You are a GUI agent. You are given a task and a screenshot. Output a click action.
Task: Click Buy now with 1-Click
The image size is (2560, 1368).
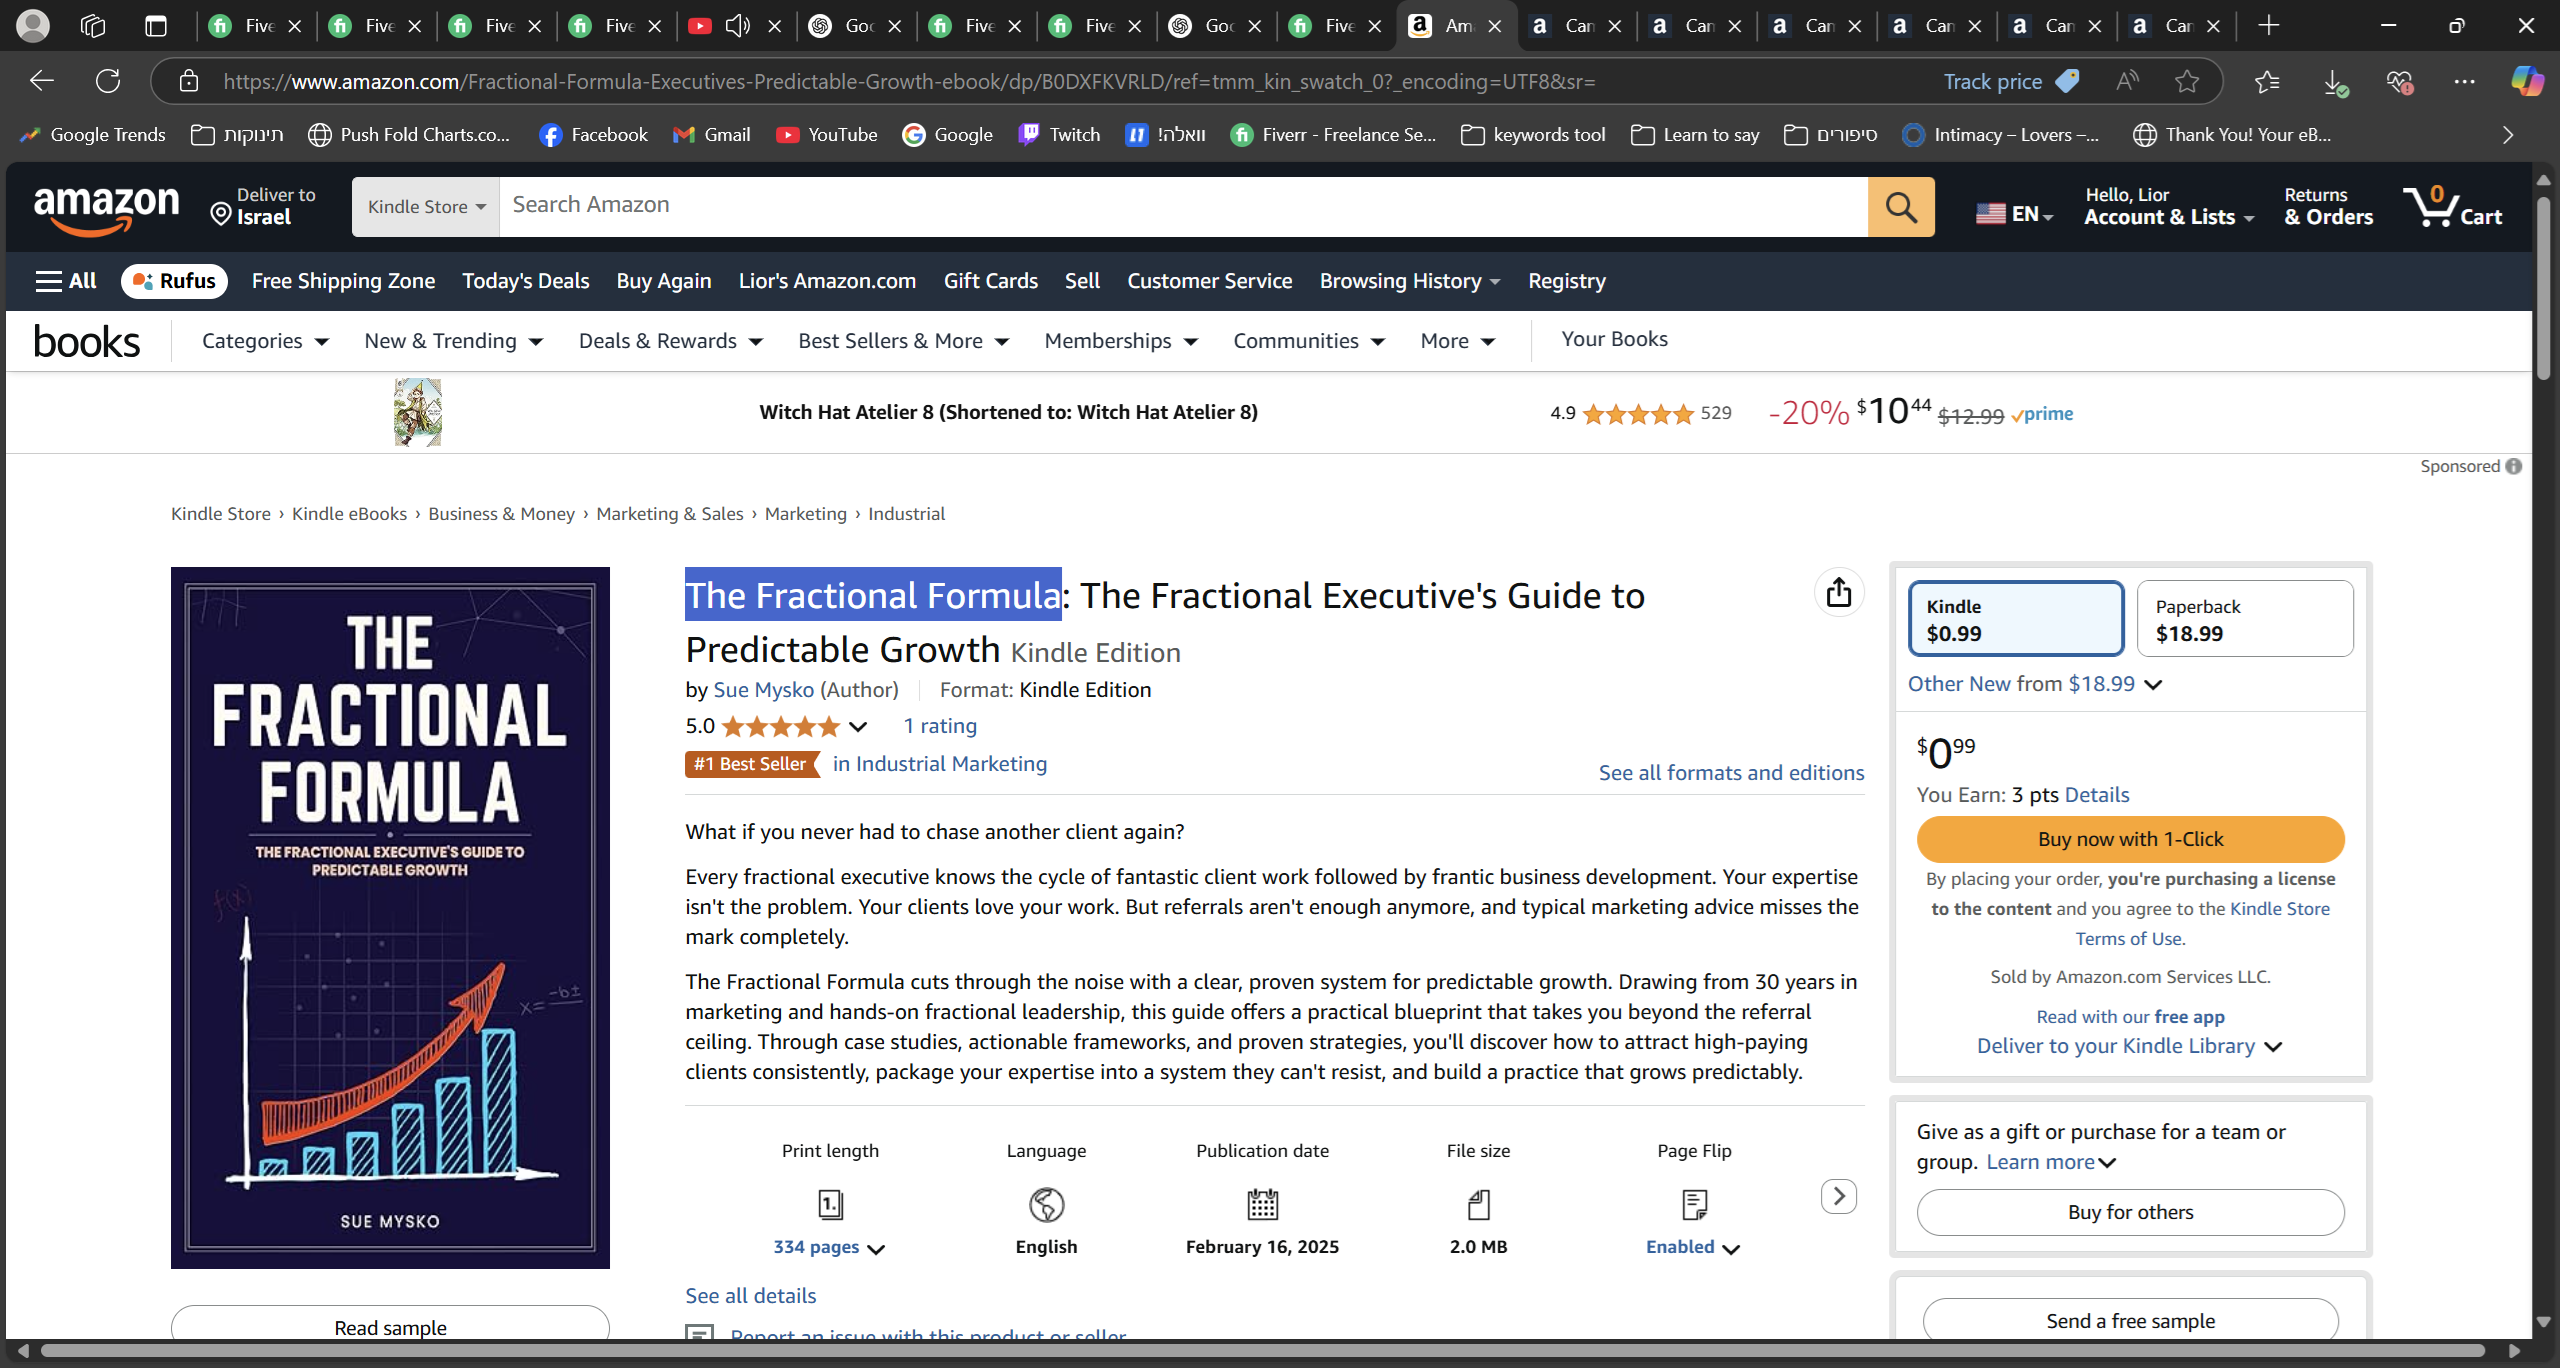point(2130,839)
